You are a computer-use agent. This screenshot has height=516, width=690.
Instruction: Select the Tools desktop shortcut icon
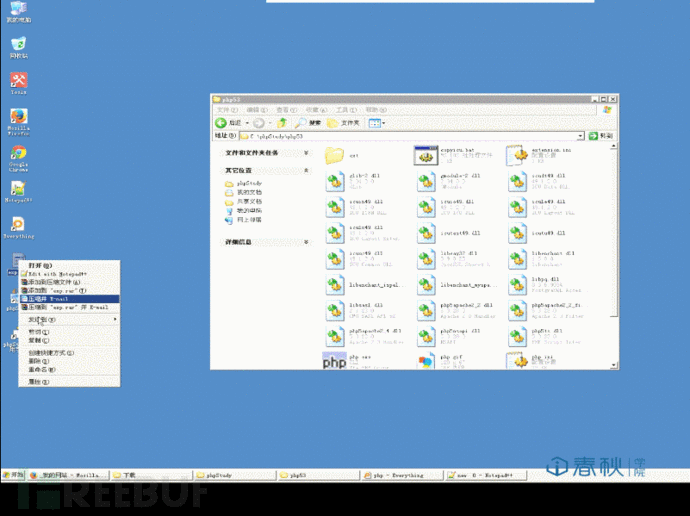pos(18,84)
